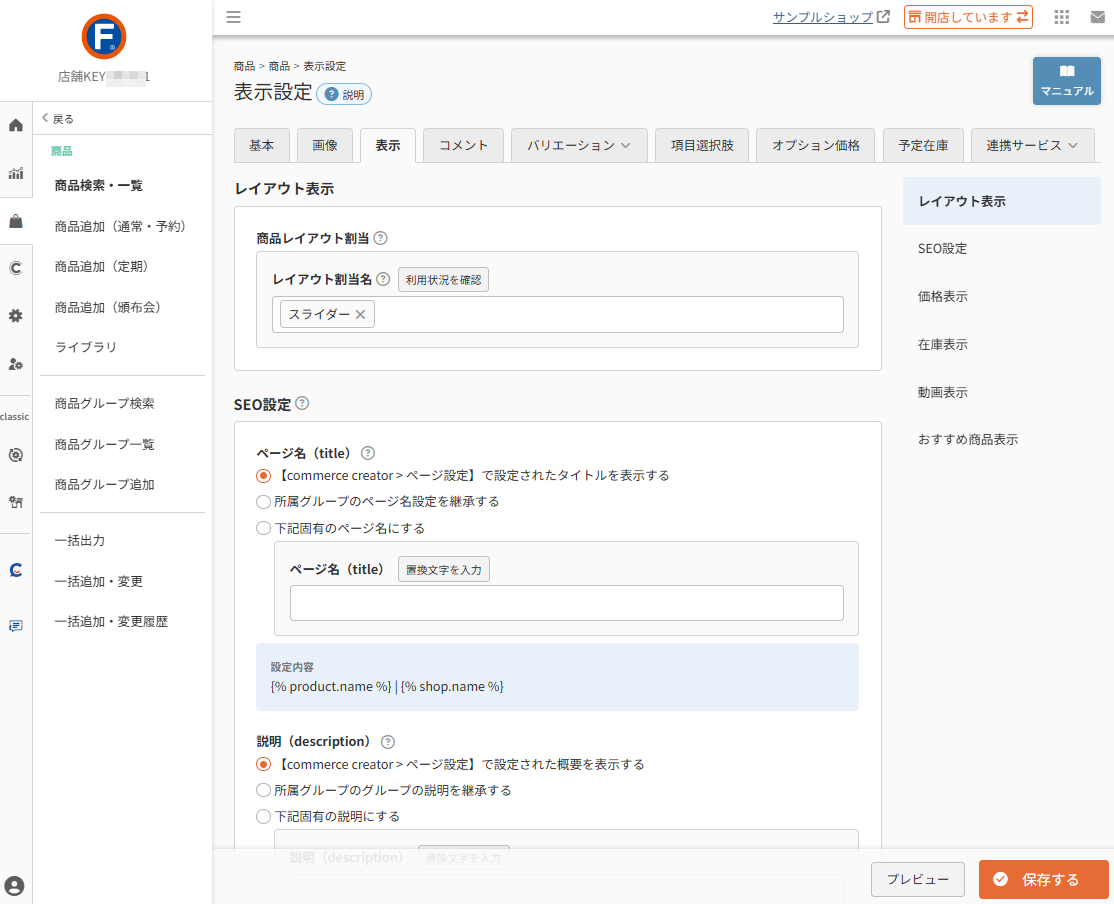Open the analytics chart sidebar icon
This screenshot has width=1114, height=904.
(16, 173)
